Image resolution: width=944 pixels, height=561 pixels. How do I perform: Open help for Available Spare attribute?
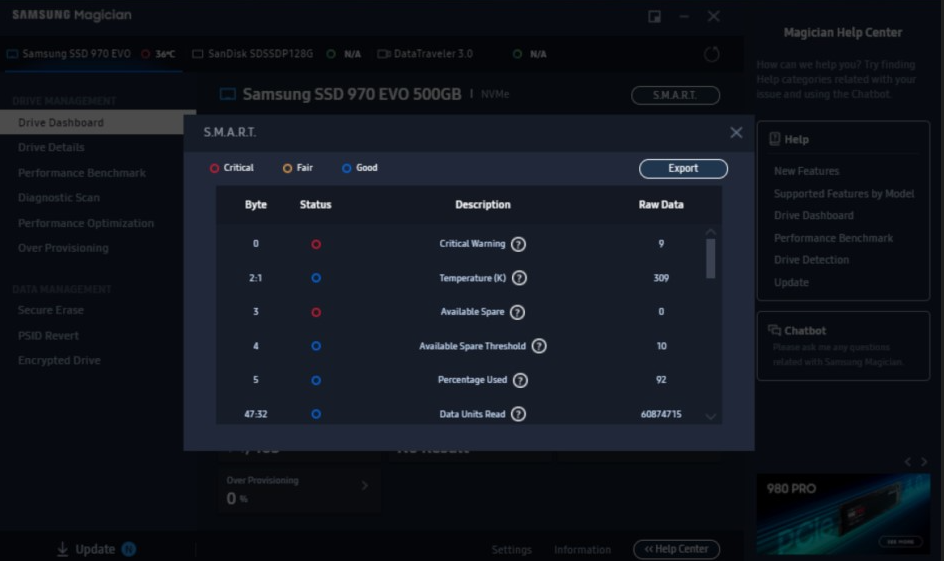click(x=517, y=312)
